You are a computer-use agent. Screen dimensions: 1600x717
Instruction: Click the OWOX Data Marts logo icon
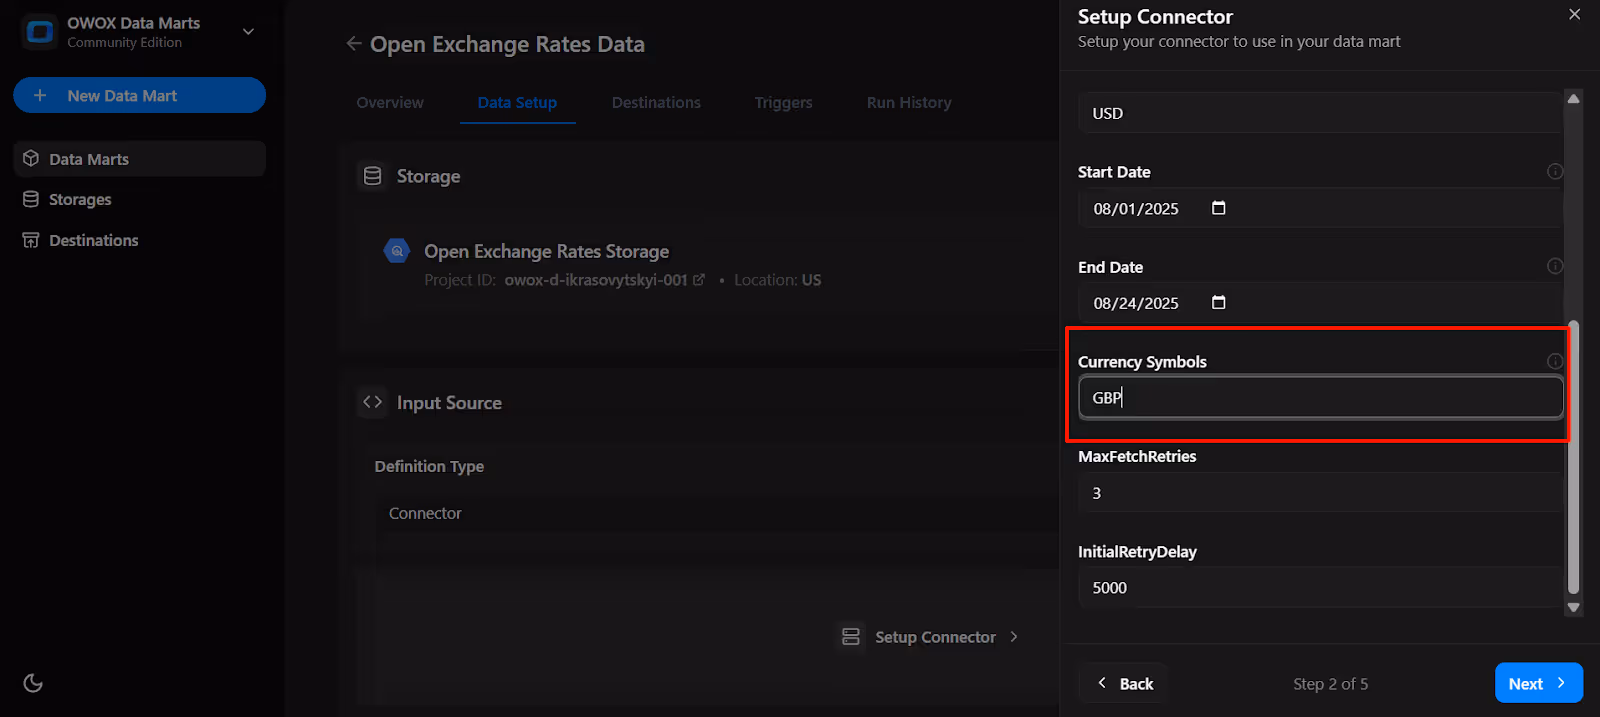point(40,32)
